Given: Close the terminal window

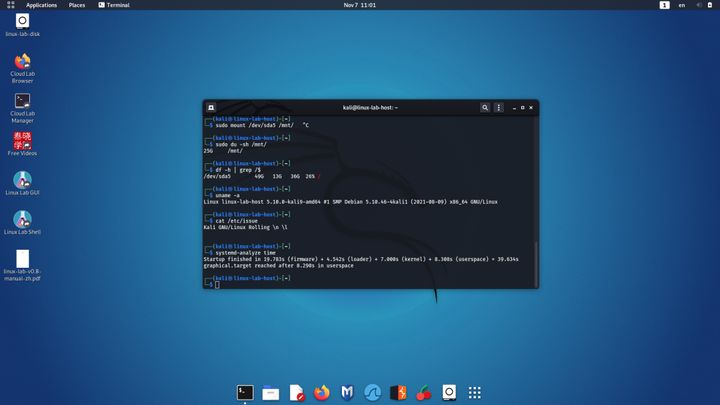Looking at the screenshot, I should click(x=531, y=107).
